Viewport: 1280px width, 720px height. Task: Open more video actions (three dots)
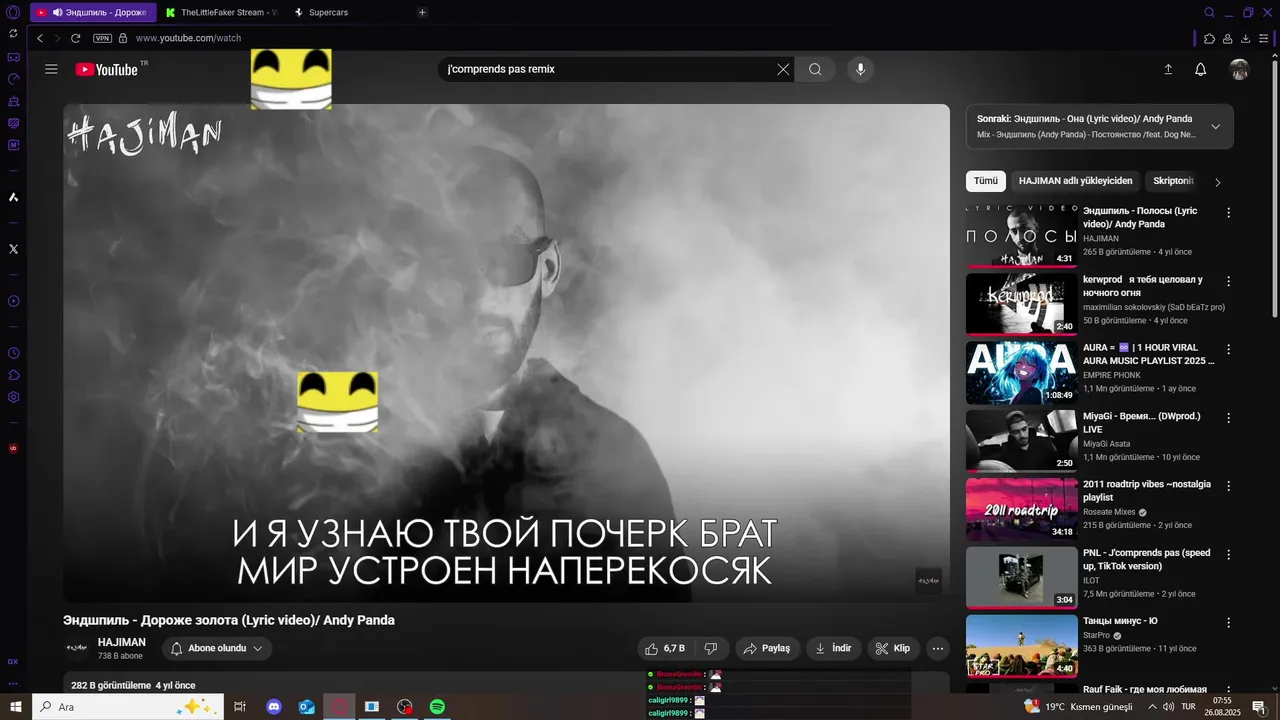938,648
